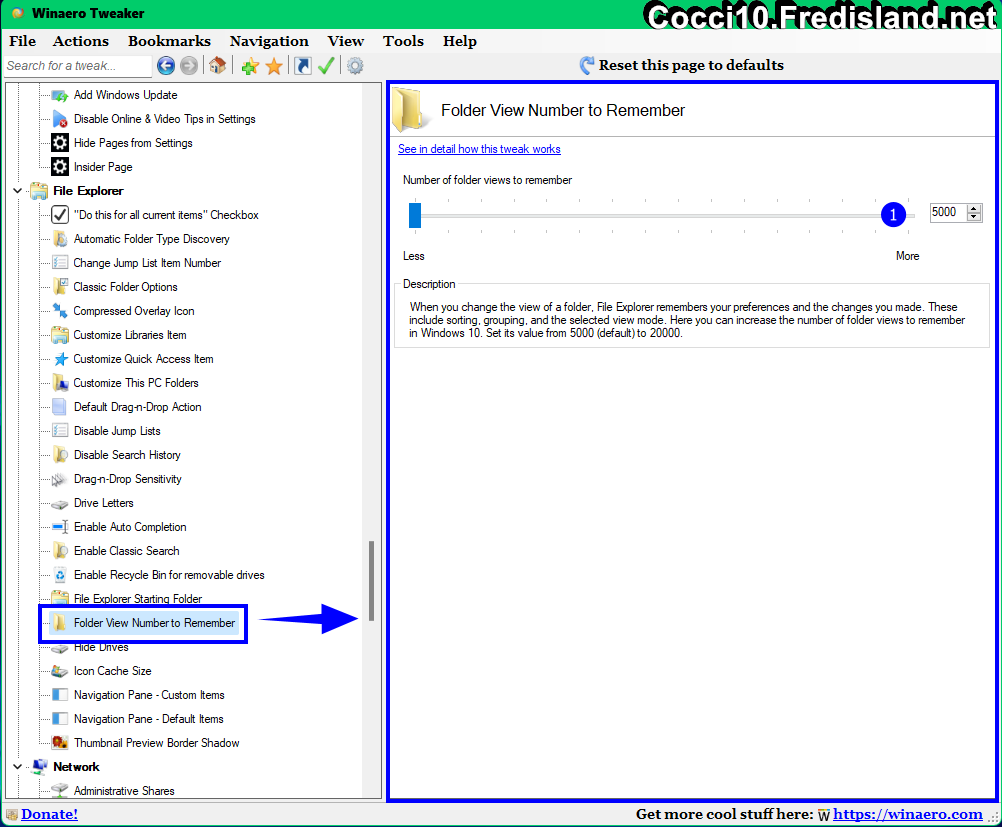Click the Donate! link
The image size is (1002, 827).
49,814
